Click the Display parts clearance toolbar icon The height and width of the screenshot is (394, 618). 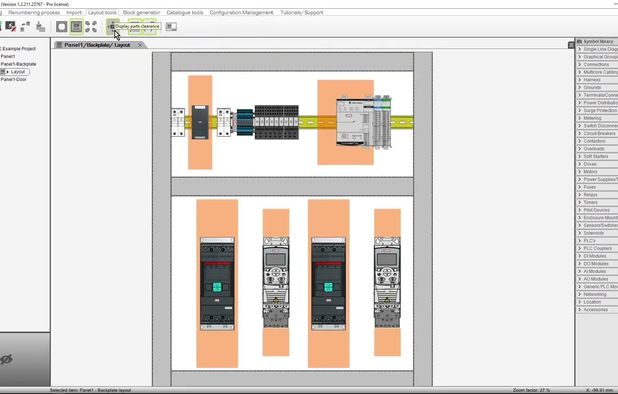(112, 27)
